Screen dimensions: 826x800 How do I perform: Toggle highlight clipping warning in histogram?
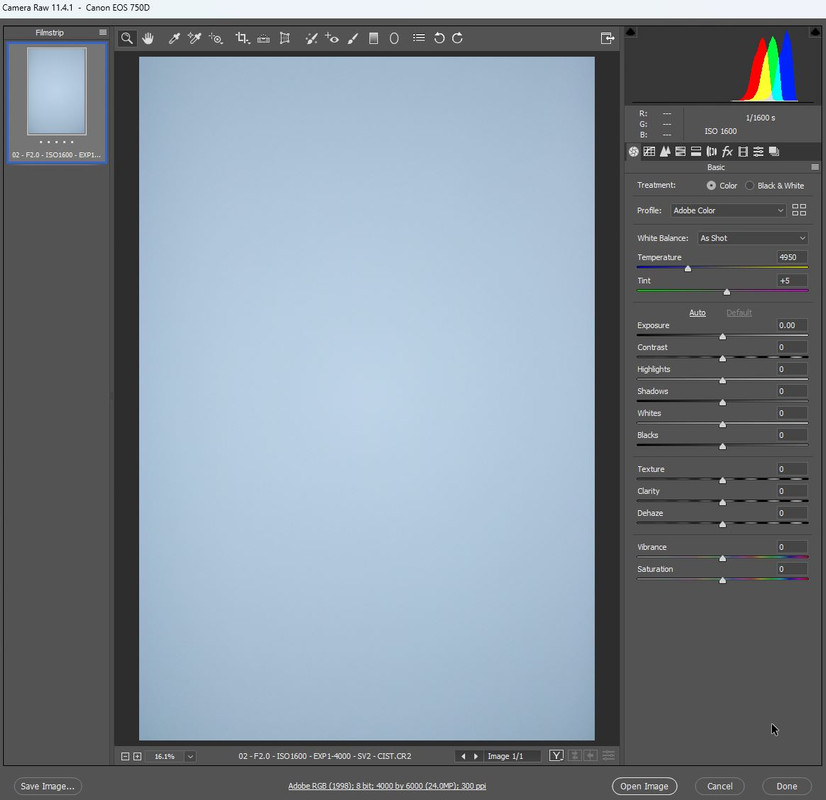815,32
